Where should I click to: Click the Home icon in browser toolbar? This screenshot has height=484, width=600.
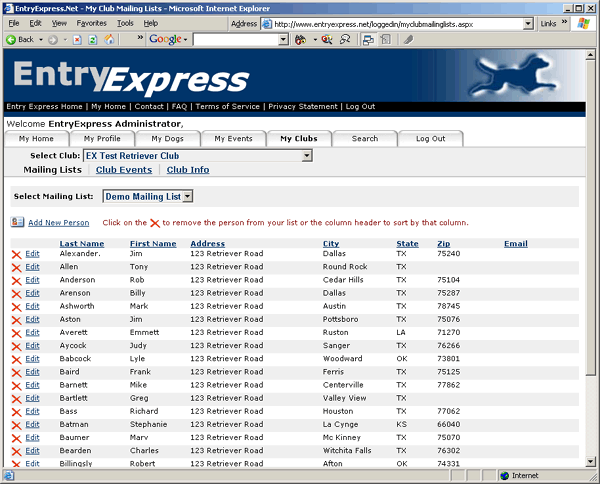tap(109, 40)
